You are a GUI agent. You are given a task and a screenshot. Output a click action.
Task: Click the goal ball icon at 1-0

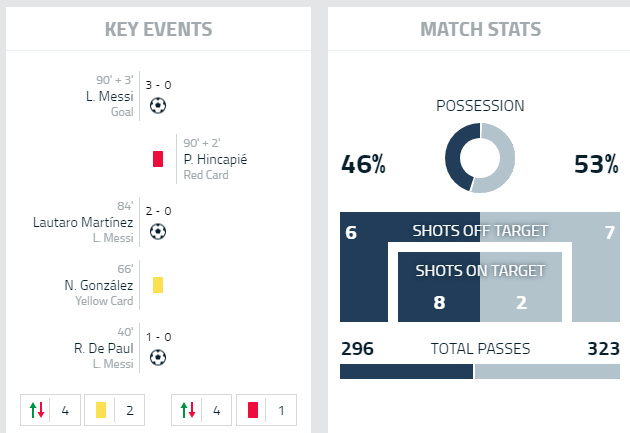[158, 357]
